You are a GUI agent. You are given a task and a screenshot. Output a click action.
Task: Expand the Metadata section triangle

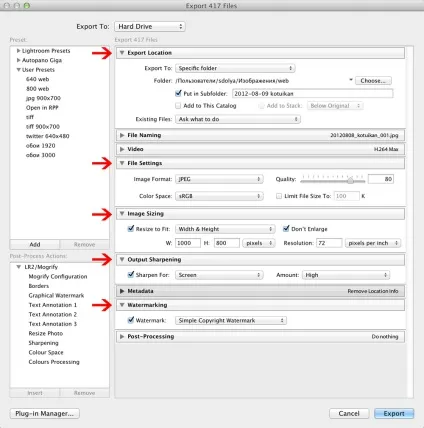(x=122, y=291)
